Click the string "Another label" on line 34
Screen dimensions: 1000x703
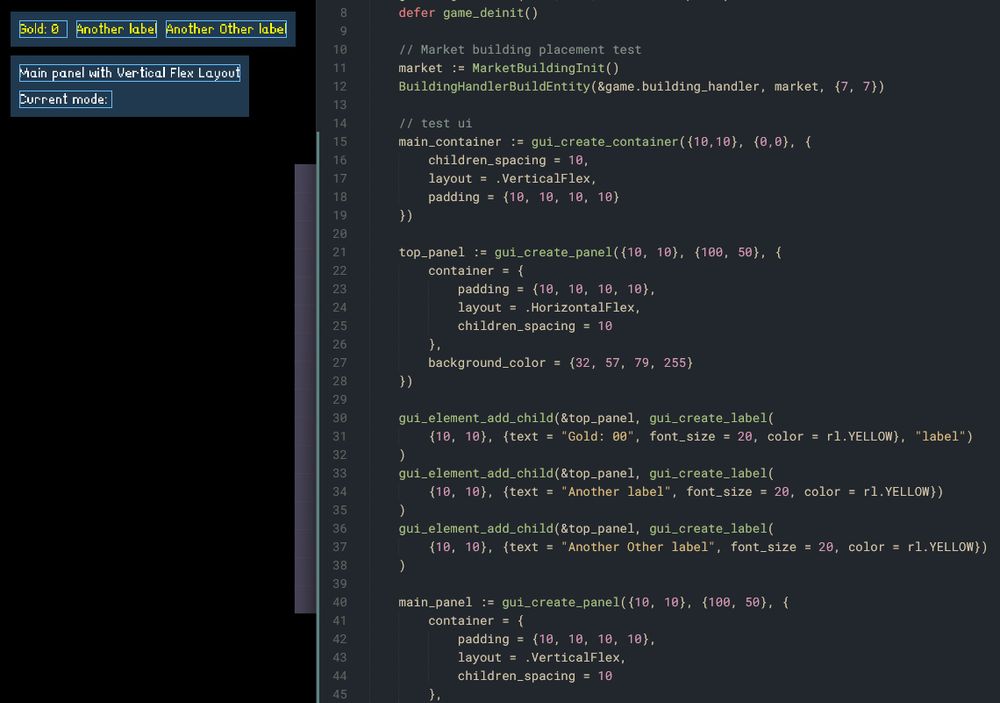coord(616,492)
